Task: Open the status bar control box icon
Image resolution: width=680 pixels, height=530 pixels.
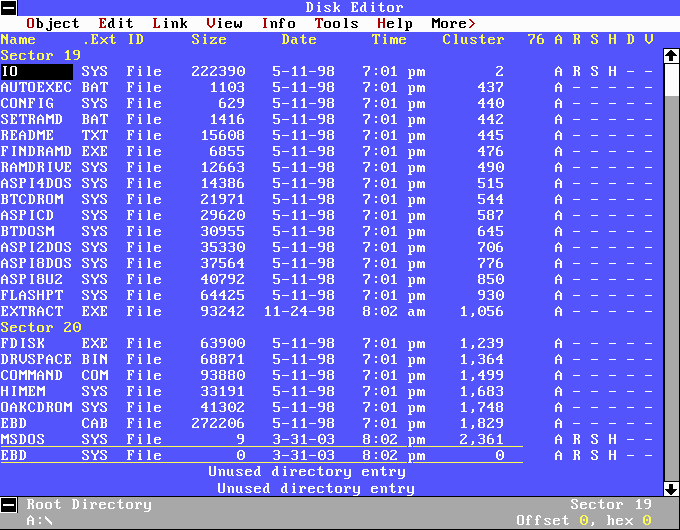Action: 9,505
